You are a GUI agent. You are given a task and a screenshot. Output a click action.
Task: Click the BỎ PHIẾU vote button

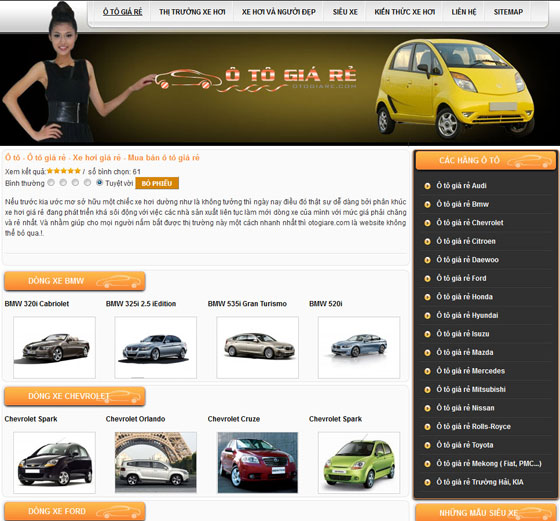click(x=157, y=183)
